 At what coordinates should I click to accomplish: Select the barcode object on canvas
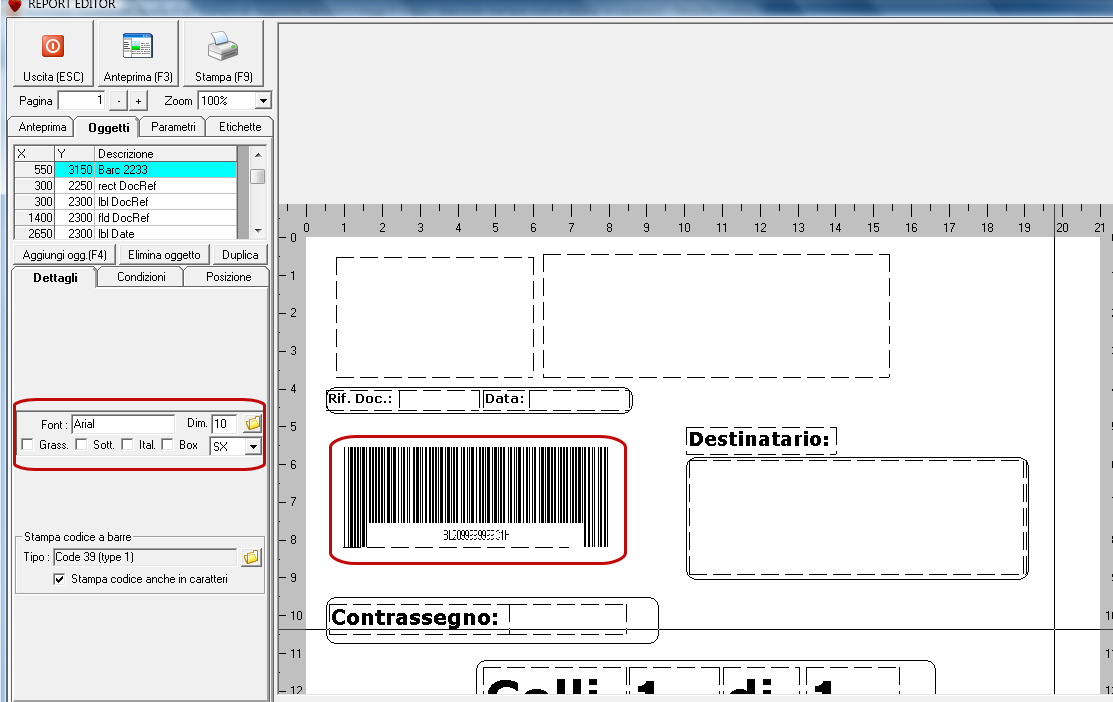click(476, 497)
